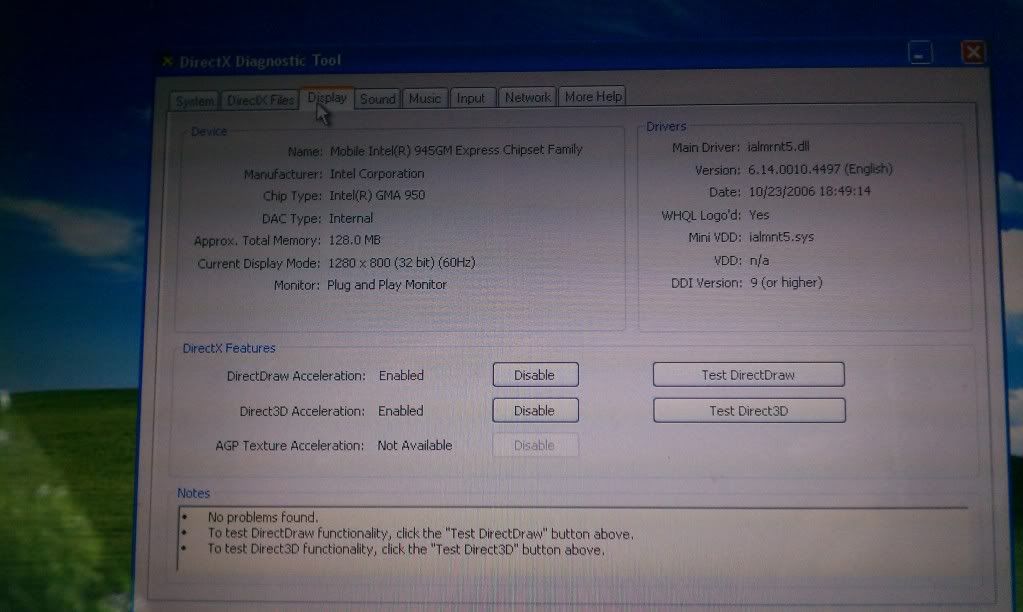This screenshot has height=612, width=1023.
Task: Click Mini VDD value ialmnt5.sys
Action: pos(782,237)
